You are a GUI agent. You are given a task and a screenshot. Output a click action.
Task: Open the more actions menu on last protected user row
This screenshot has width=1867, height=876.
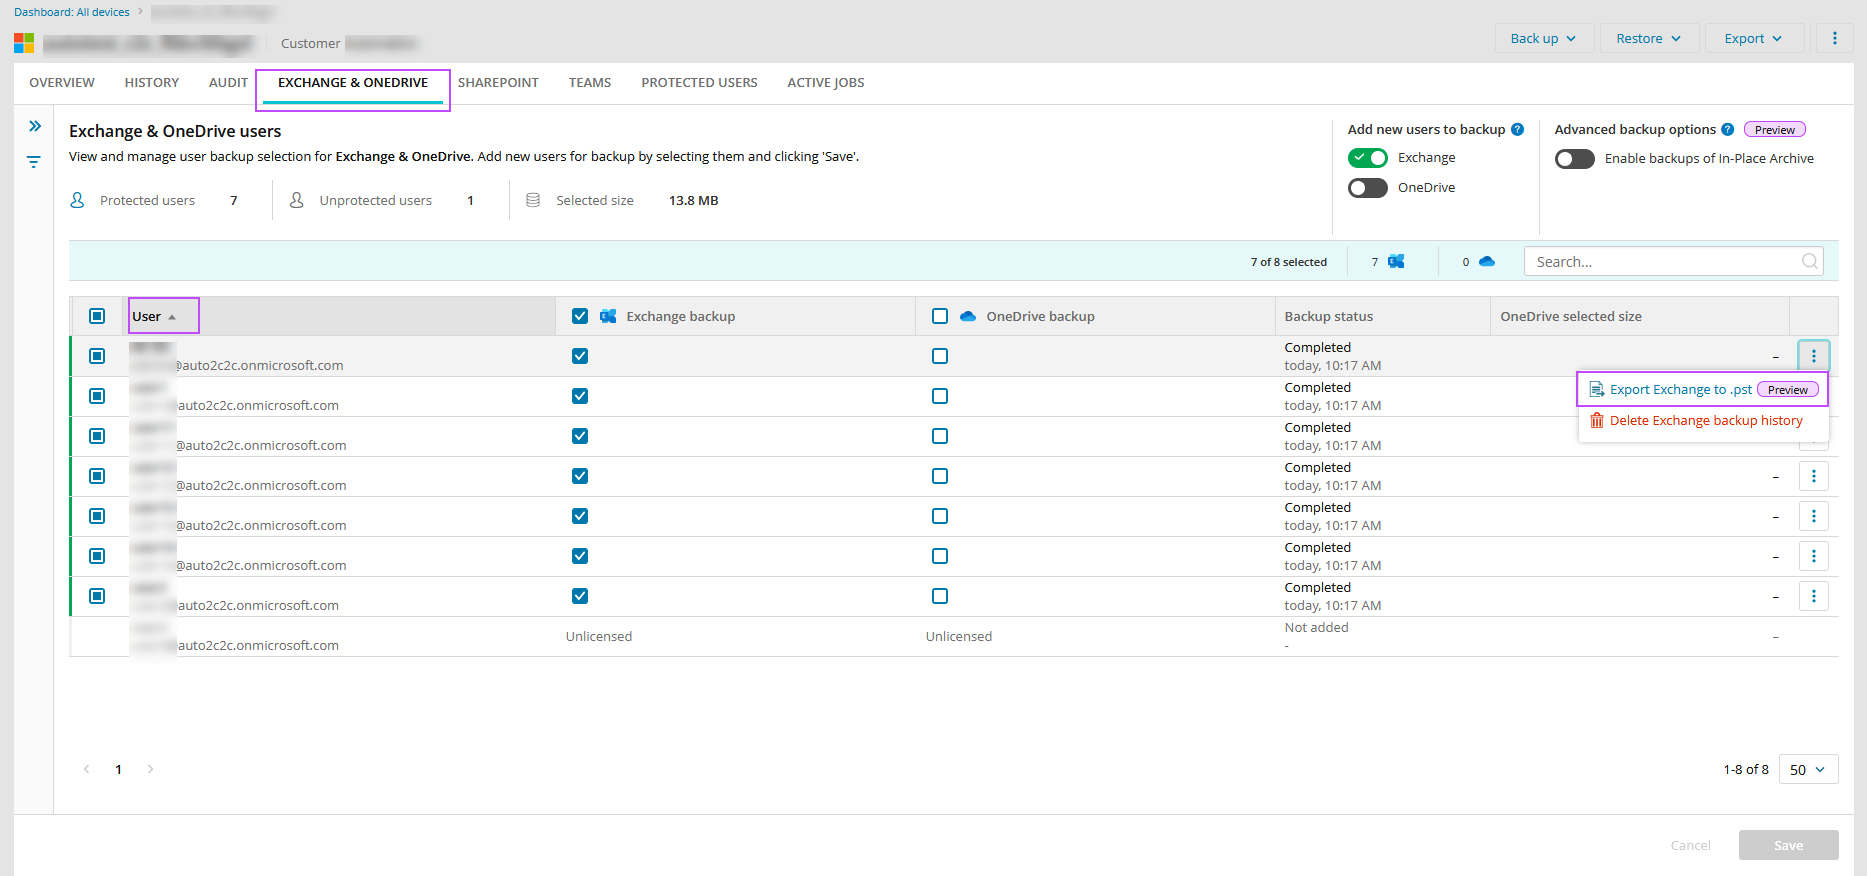(x=1813, y=596)
